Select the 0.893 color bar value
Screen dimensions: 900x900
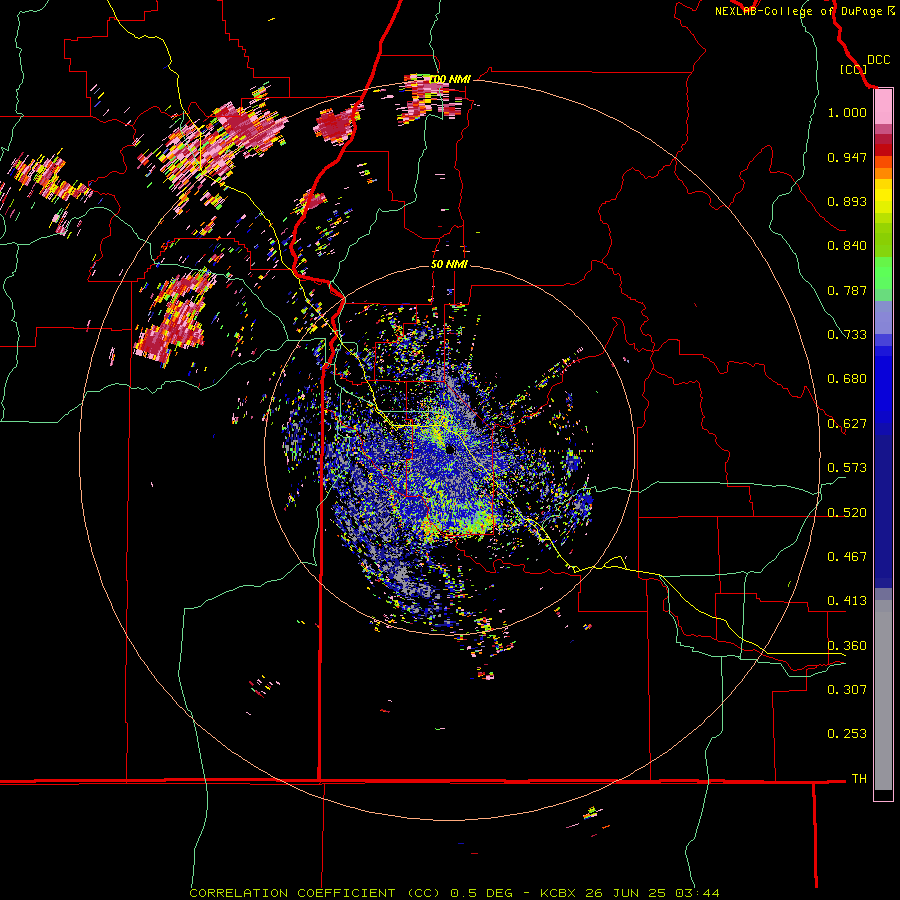847,201
